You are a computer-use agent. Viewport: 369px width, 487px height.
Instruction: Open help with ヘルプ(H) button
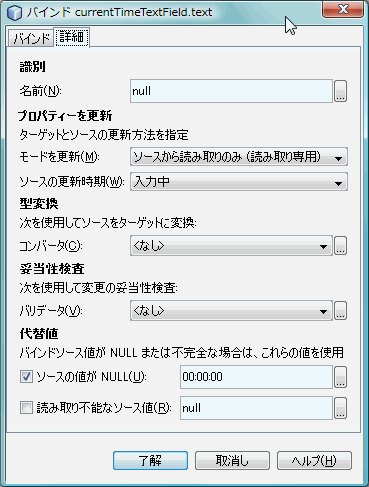coord(314,461)
